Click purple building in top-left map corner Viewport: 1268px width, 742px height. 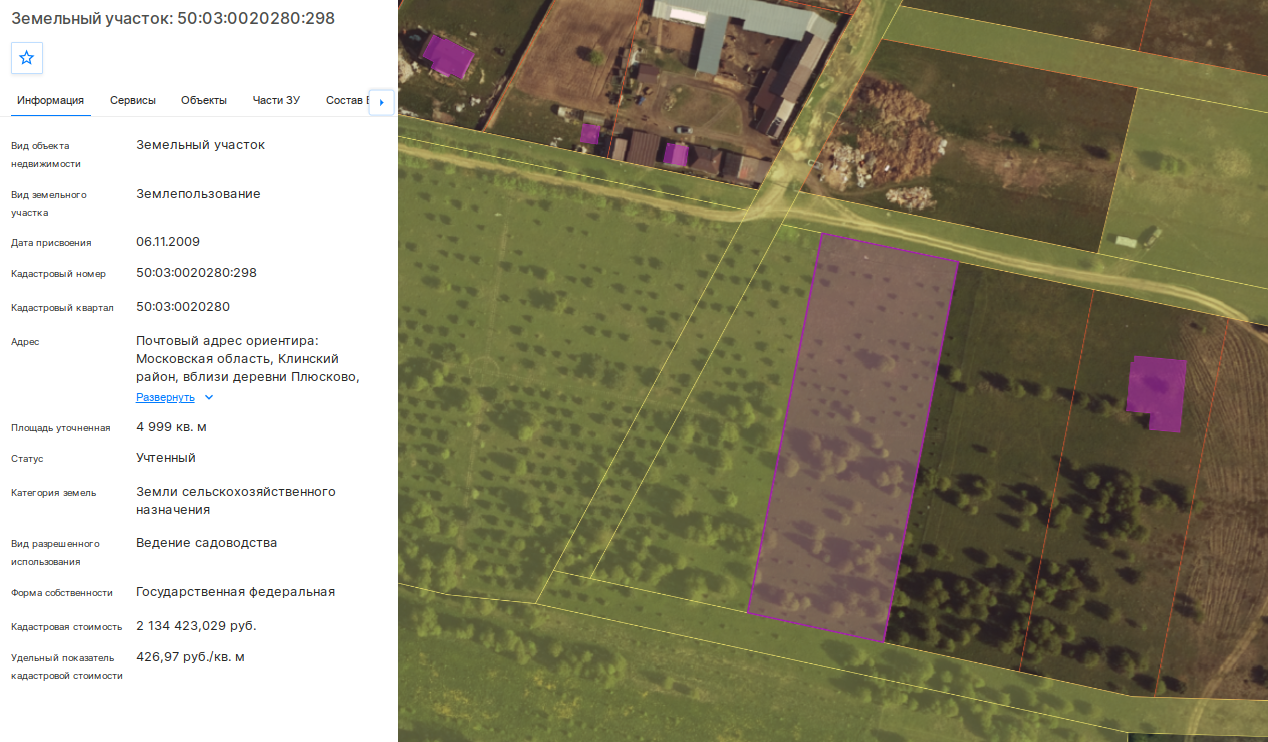[447, 55]
